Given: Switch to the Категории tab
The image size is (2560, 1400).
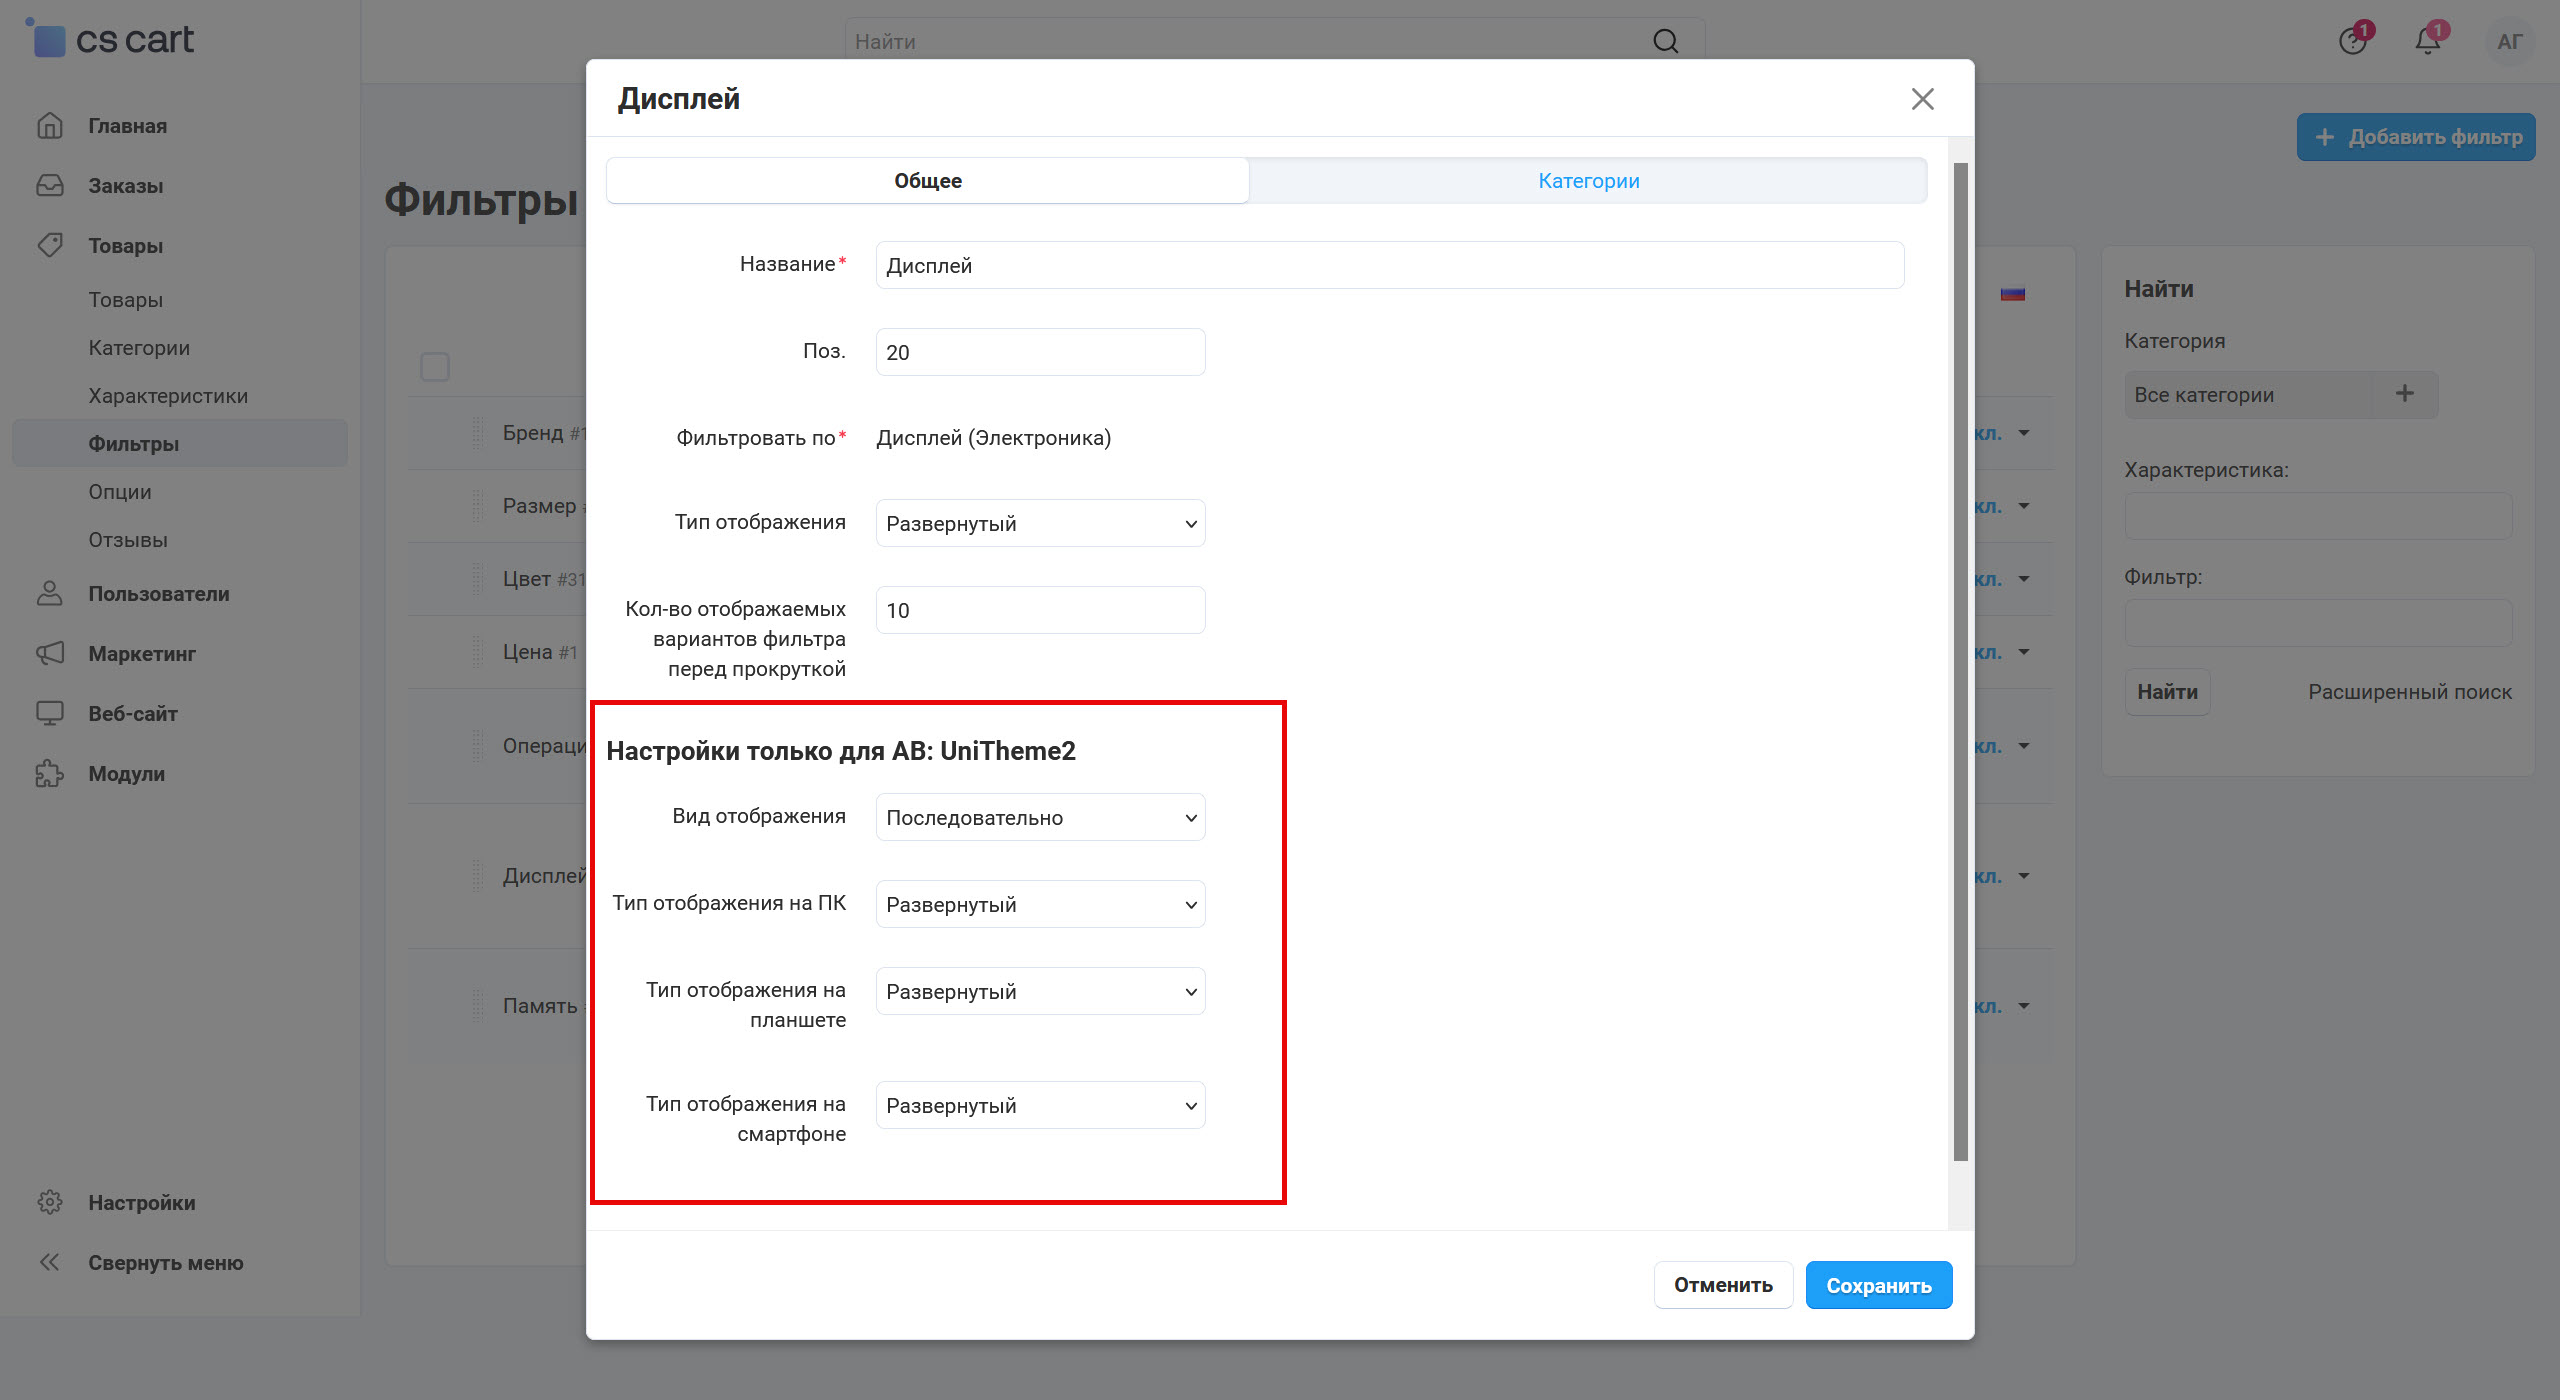Looking at the screenshot, I should (x=1588, y=181).
